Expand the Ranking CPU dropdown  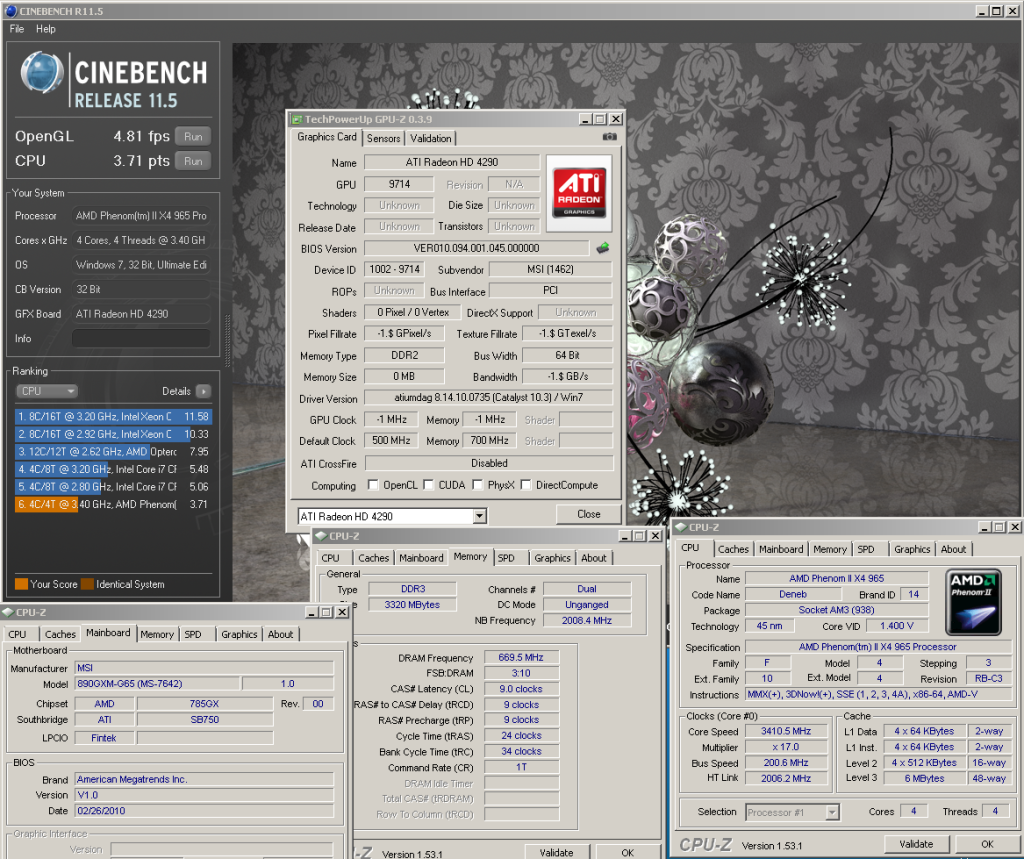point(46,391)
